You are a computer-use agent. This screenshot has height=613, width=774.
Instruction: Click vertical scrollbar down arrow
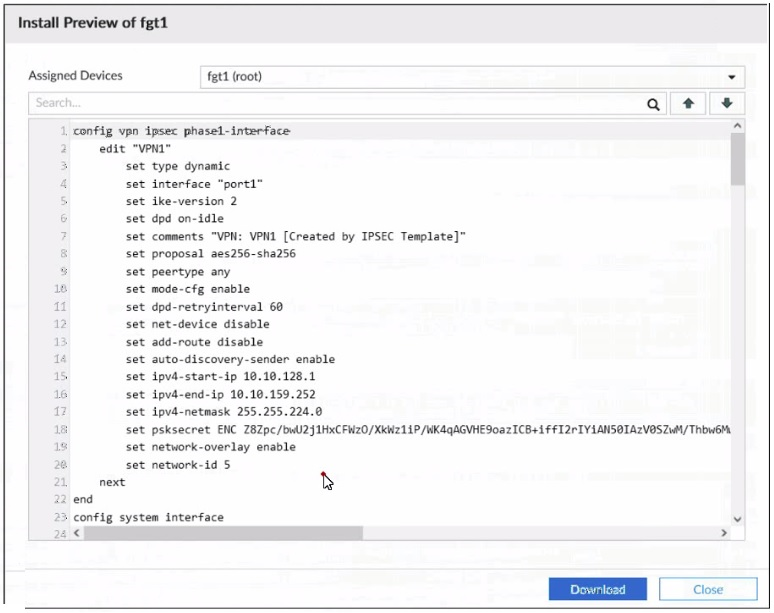[738, 519]
